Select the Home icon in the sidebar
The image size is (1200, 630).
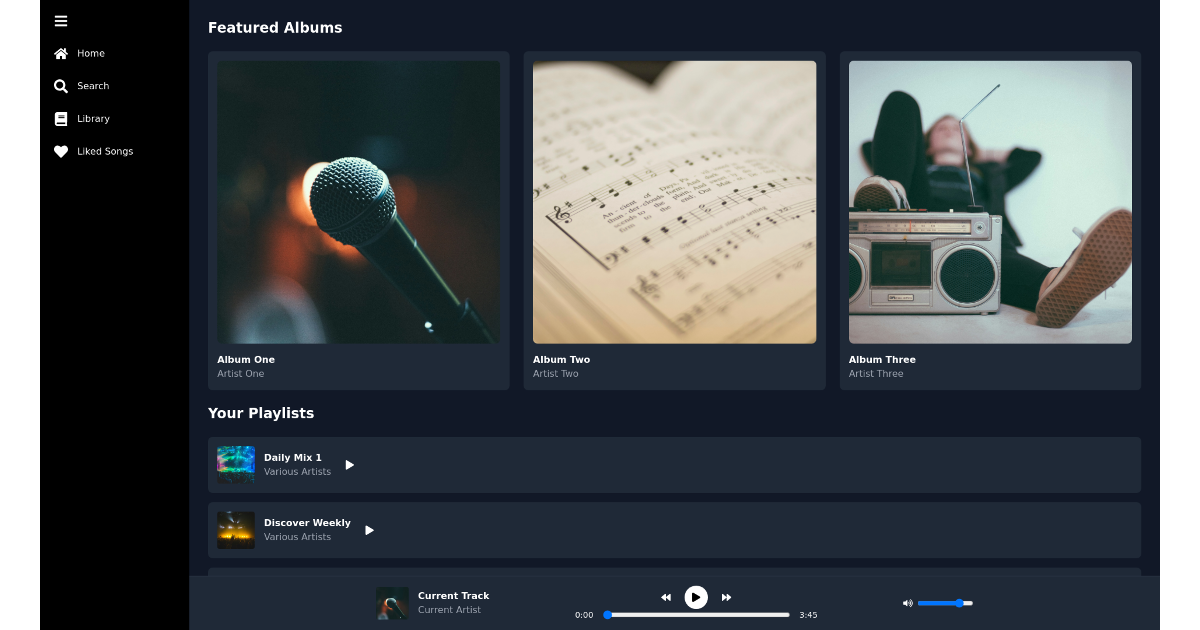click(61, 53)
